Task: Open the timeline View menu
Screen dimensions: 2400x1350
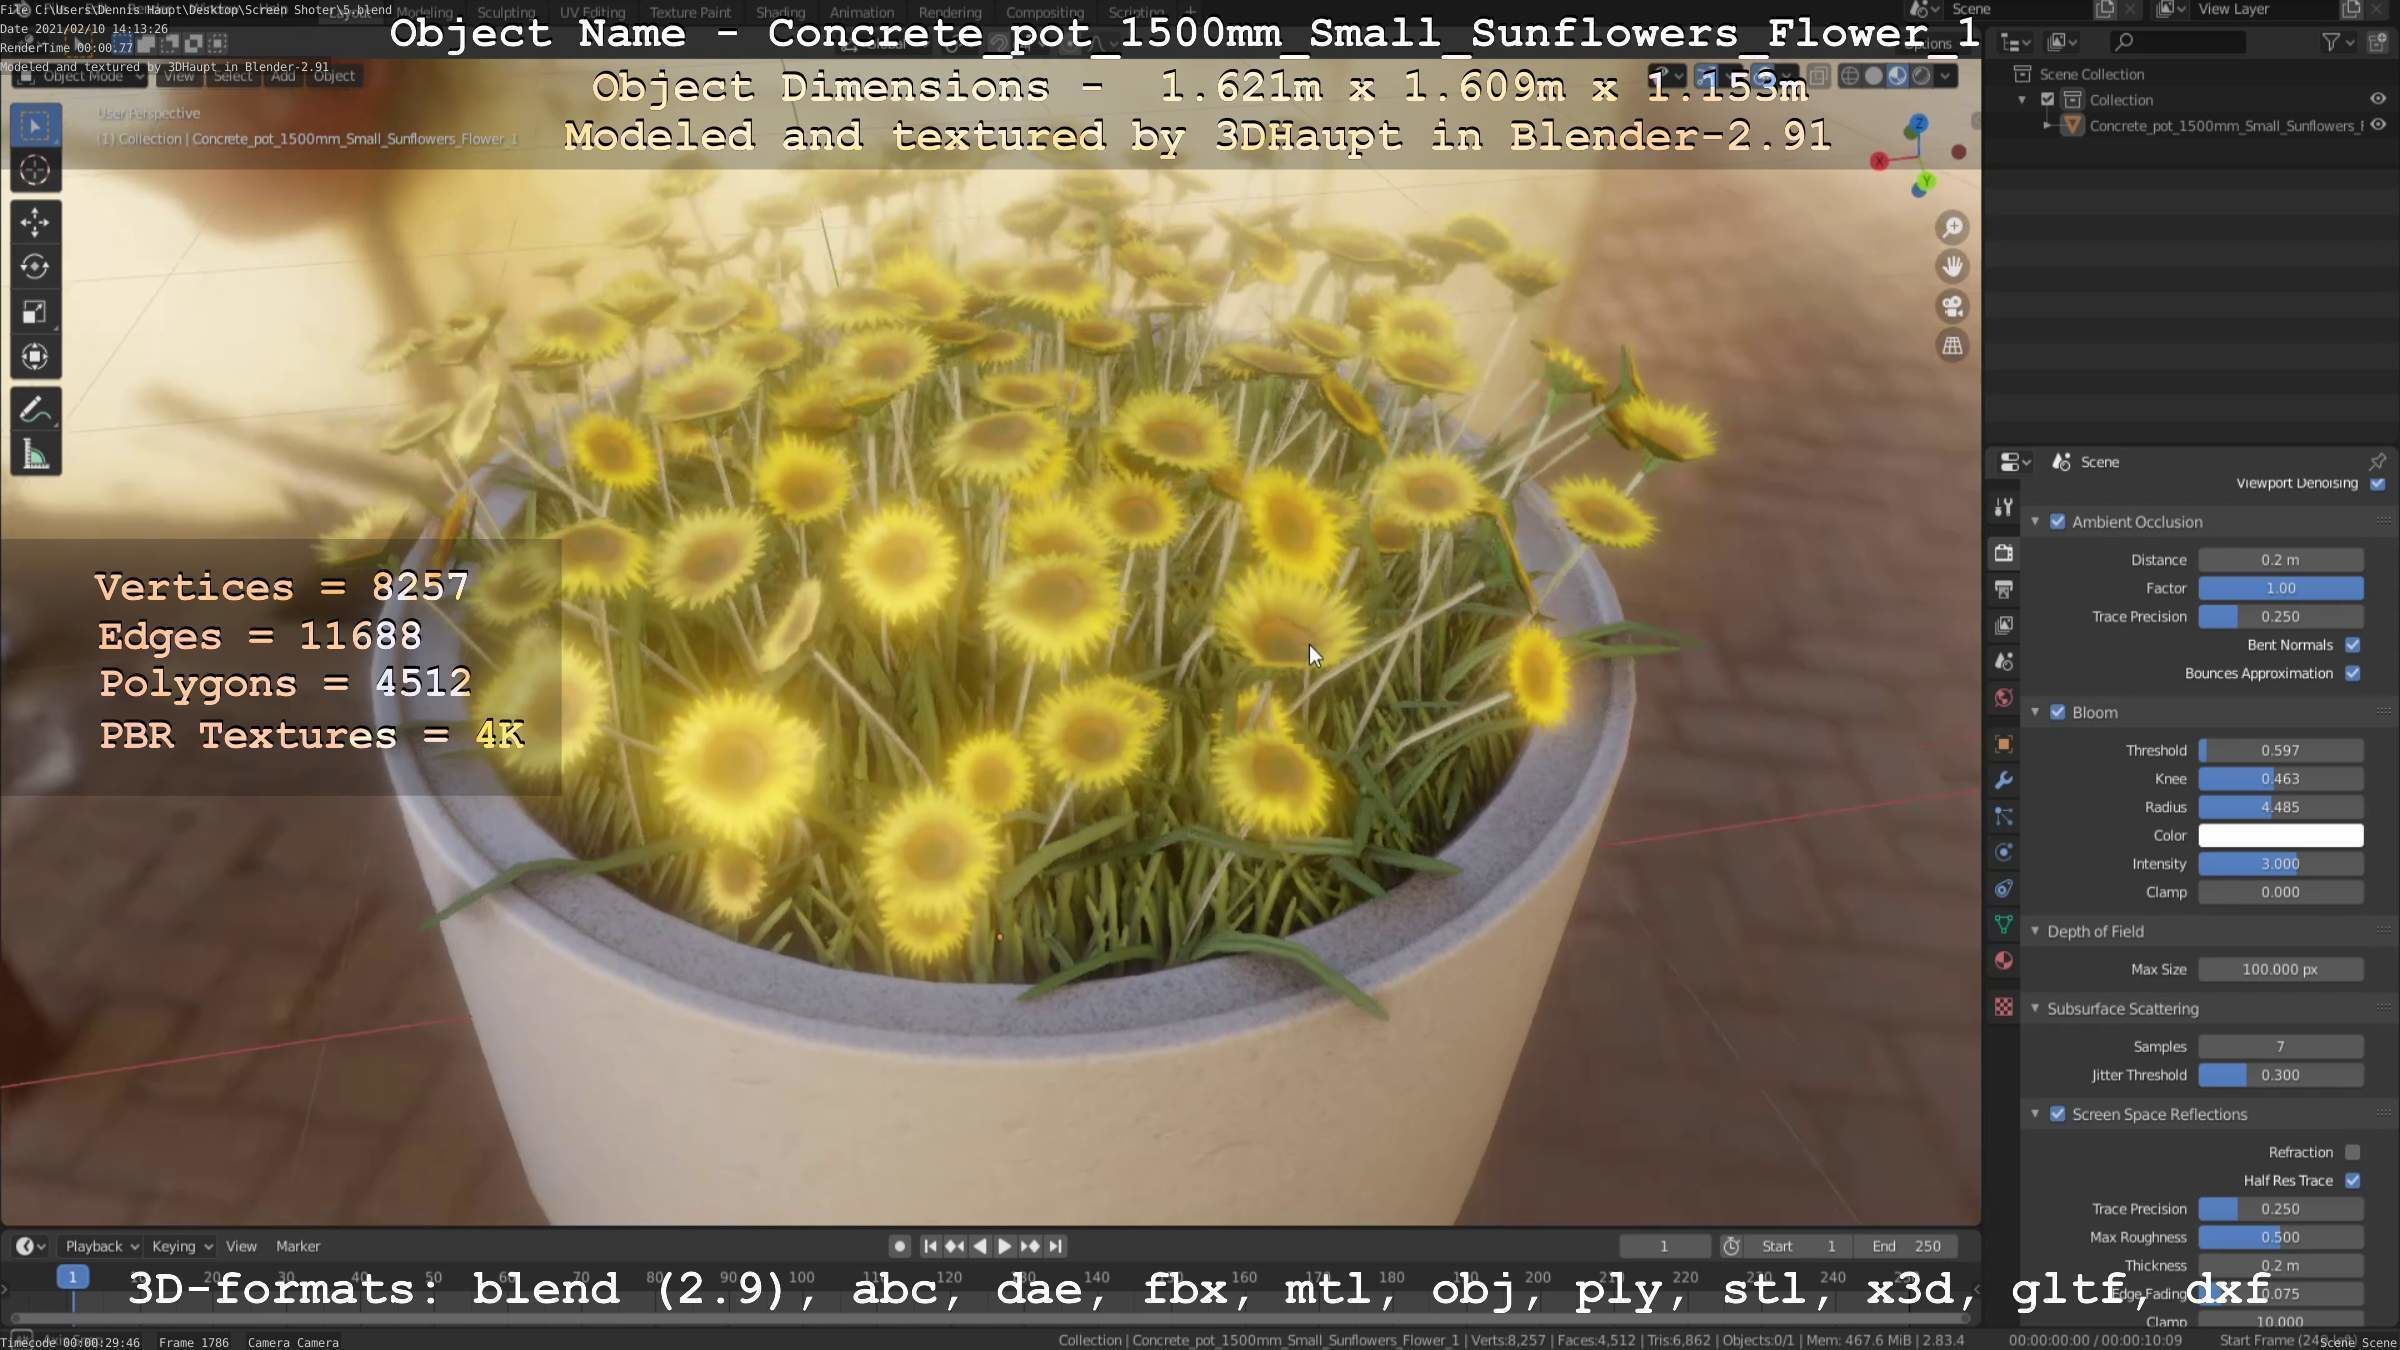Action: [x=241, y=1246]
